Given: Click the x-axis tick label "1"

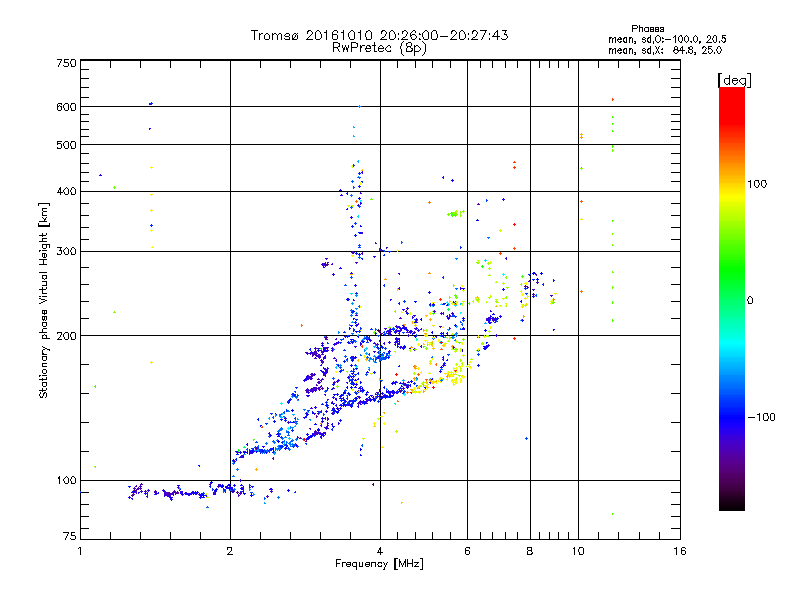Looking at the screenshot, I should [80, 551].
